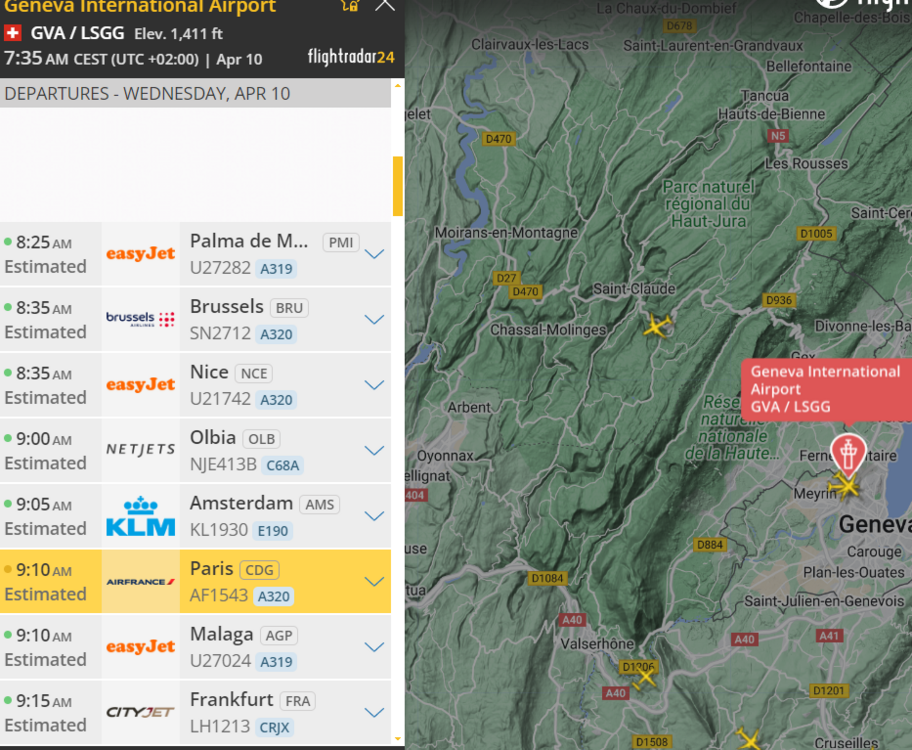Click the airplane on the ground at Meyrin
912x750 pixels.
click(847, 487)
